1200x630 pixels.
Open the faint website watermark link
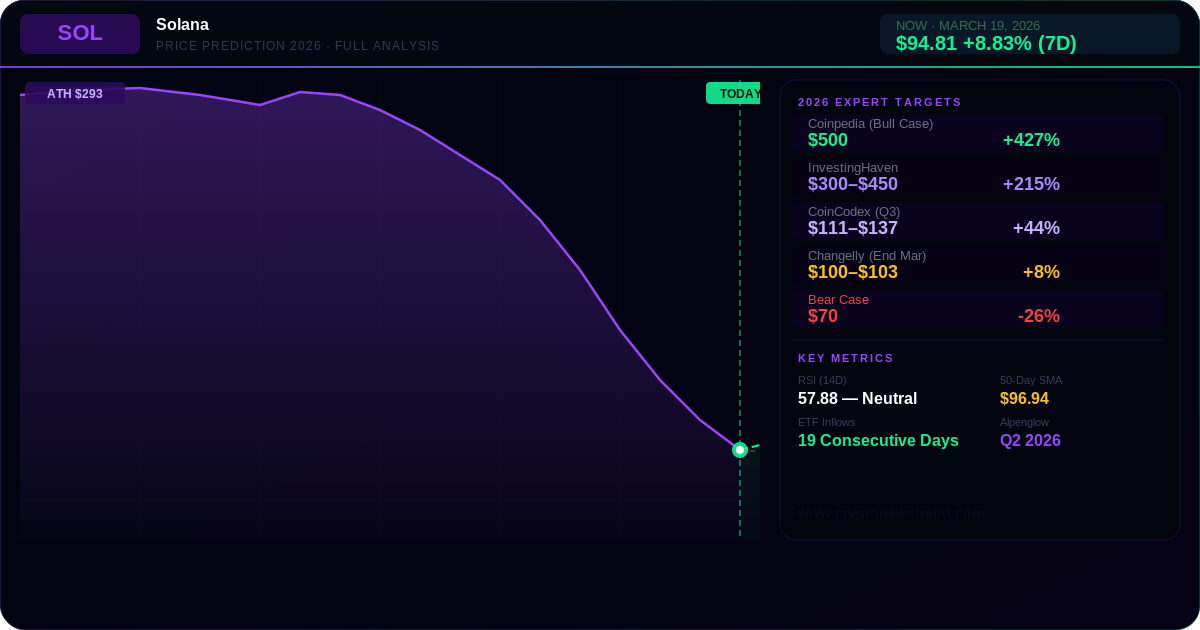coord(891,513)
